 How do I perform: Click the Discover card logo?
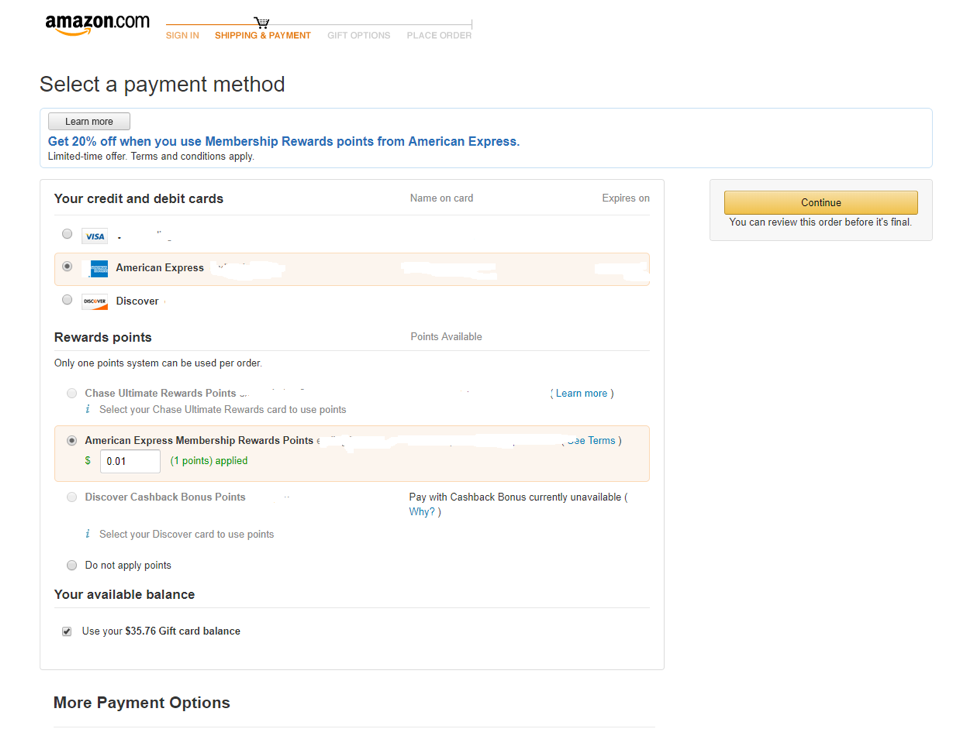[95, 301]
